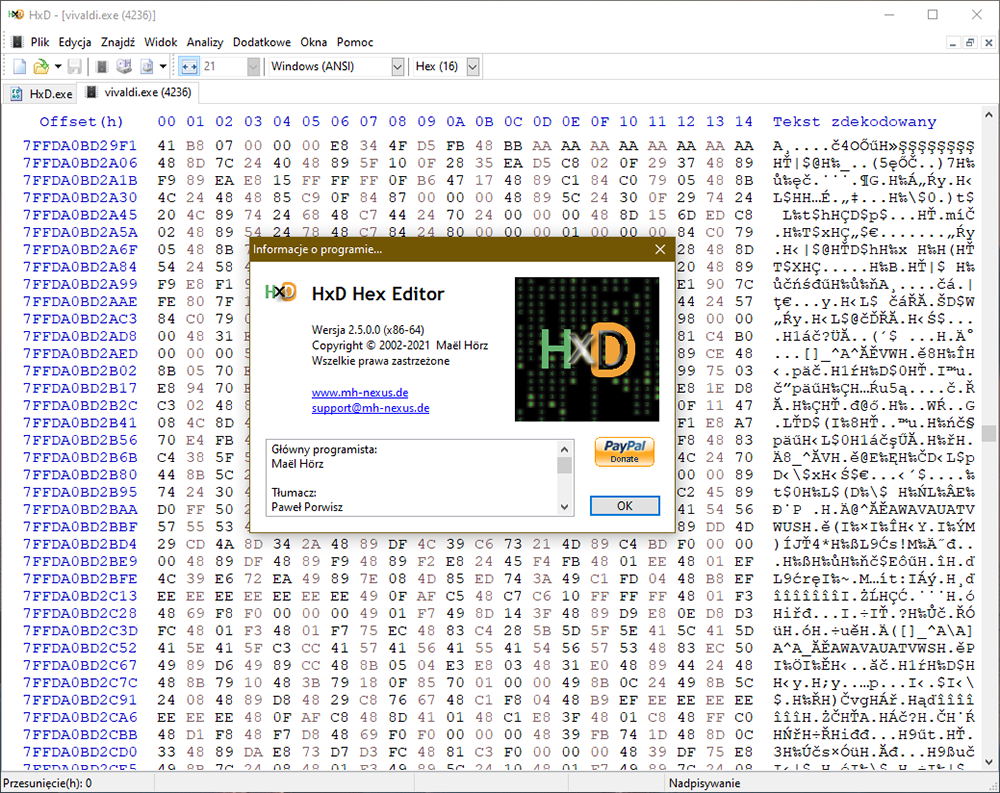Click the support@mh-nexus.de email link

click(x=371, y=408)
